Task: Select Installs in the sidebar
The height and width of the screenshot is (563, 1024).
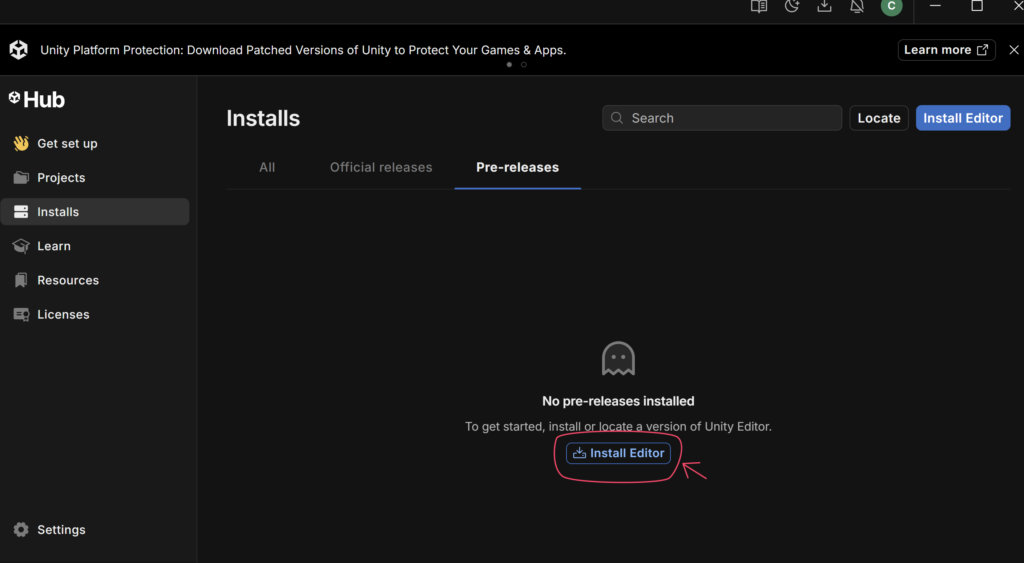Action: [x=58, y=212]
